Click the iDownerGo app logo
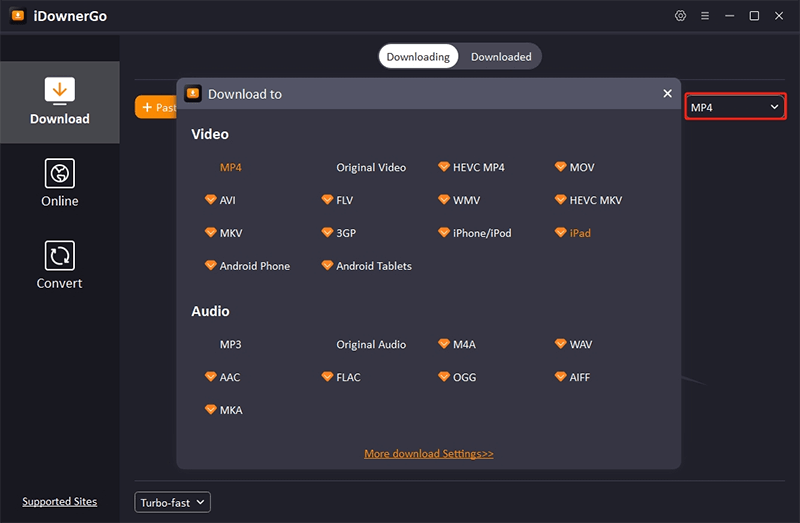This screenshot has width=800, height=523. (x=18, y=16)
